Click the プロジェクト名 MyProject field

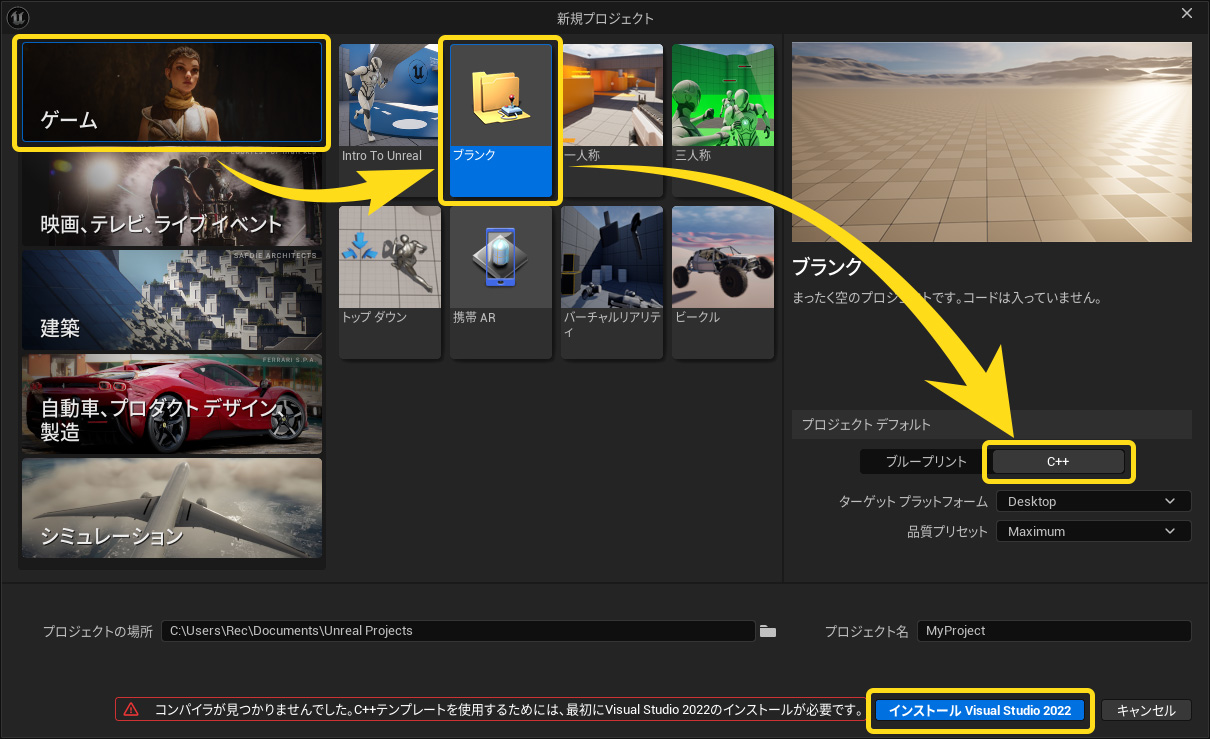1053,631
